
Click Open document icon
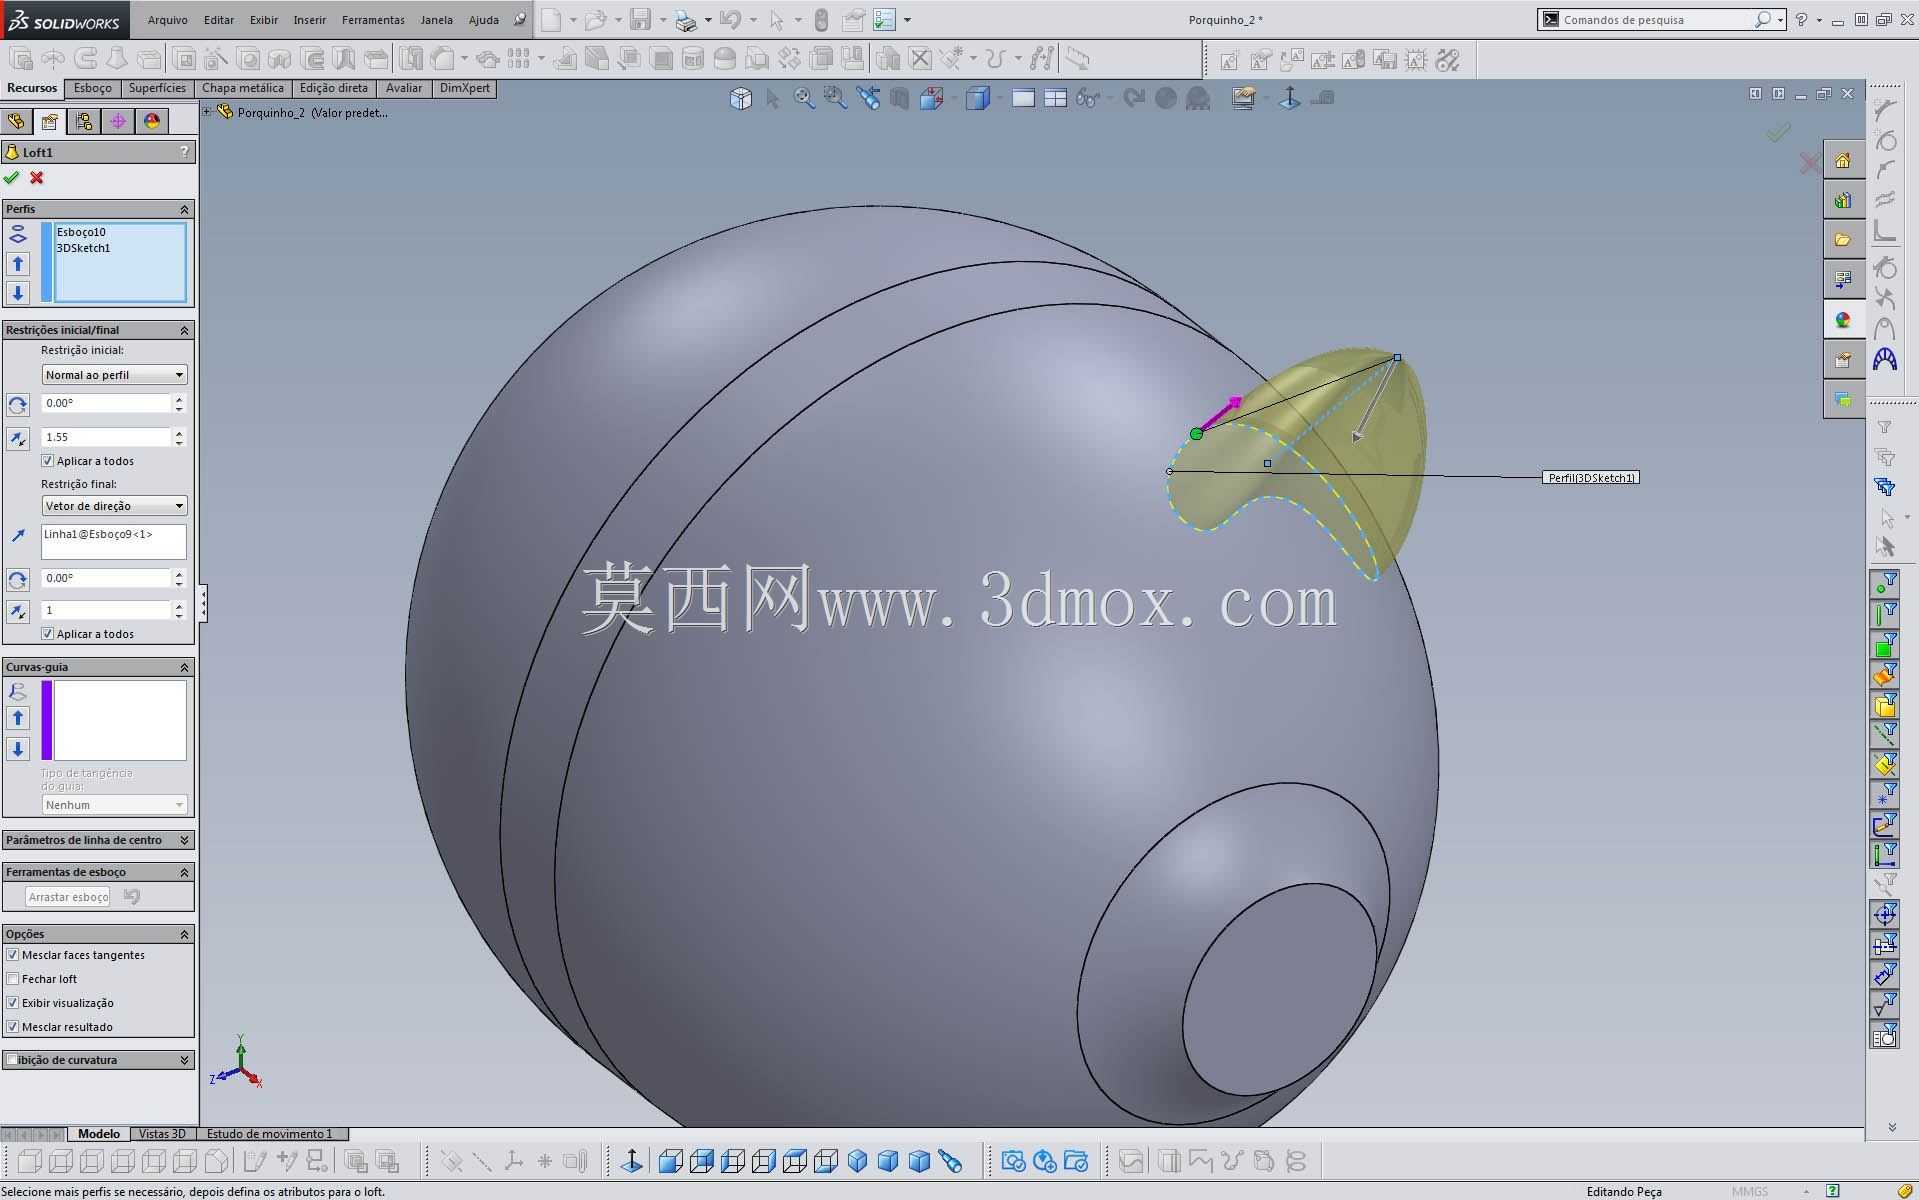[x=596, y=19]
